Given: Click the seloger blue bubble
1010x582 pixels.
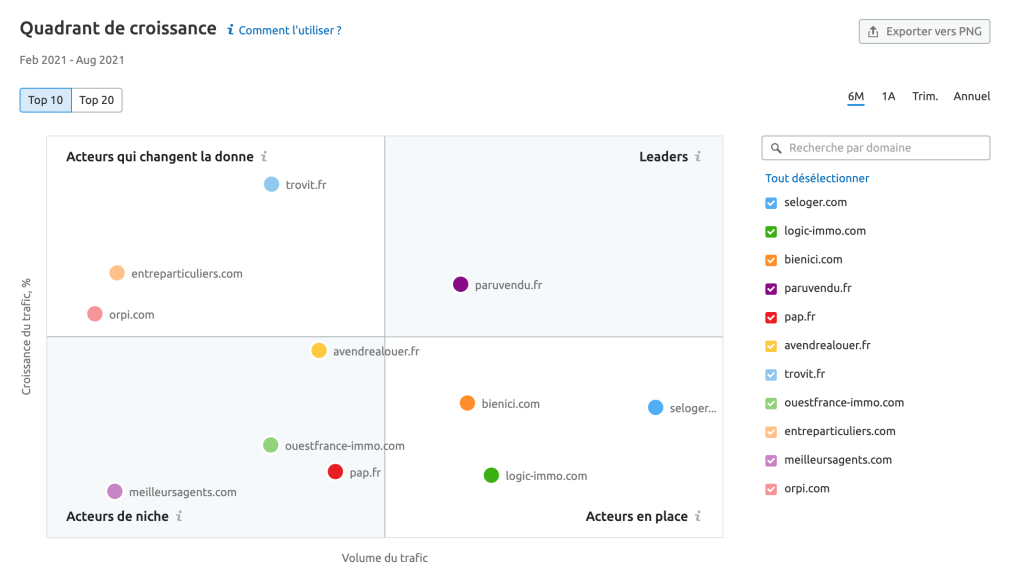Looking at the screenshot, I should tap(656, 408).
